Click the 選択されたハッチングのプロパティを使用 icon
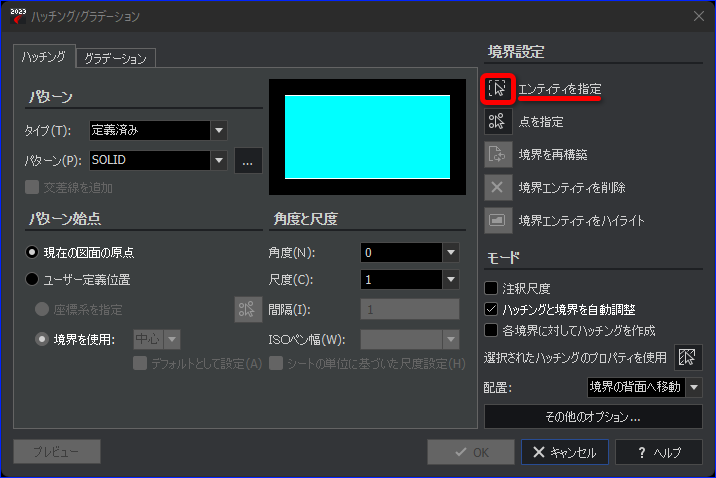This screenshot has width=716, height=478. point(688,357)
